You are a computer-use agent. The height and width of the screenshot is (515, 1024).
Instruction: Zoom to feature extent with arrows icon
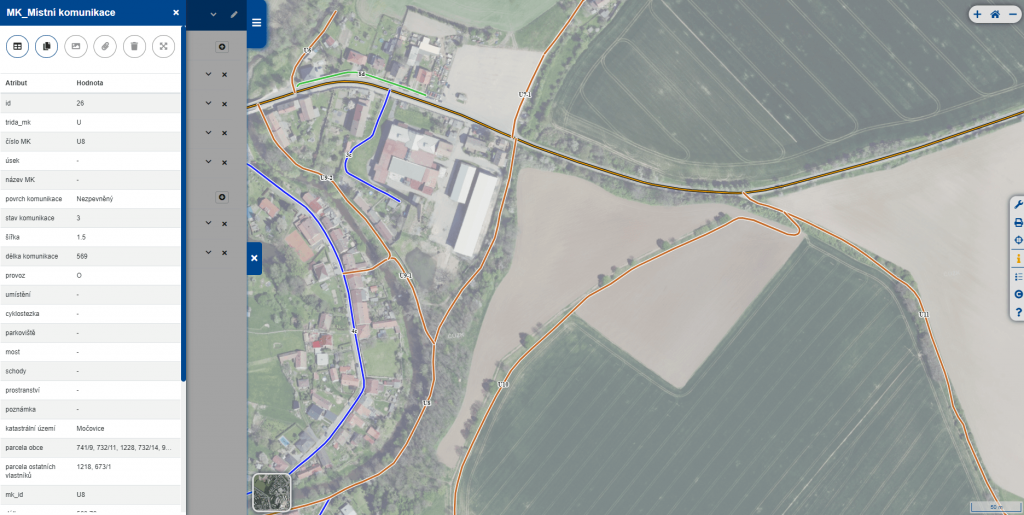163,46
